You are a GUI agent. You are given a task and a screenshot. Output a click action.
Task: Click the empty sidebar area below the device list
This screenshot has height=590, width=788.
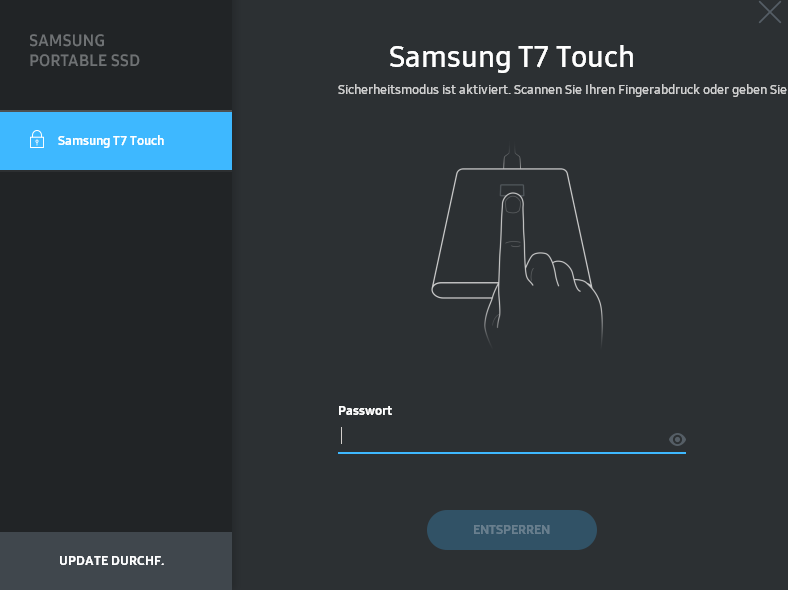116,351
